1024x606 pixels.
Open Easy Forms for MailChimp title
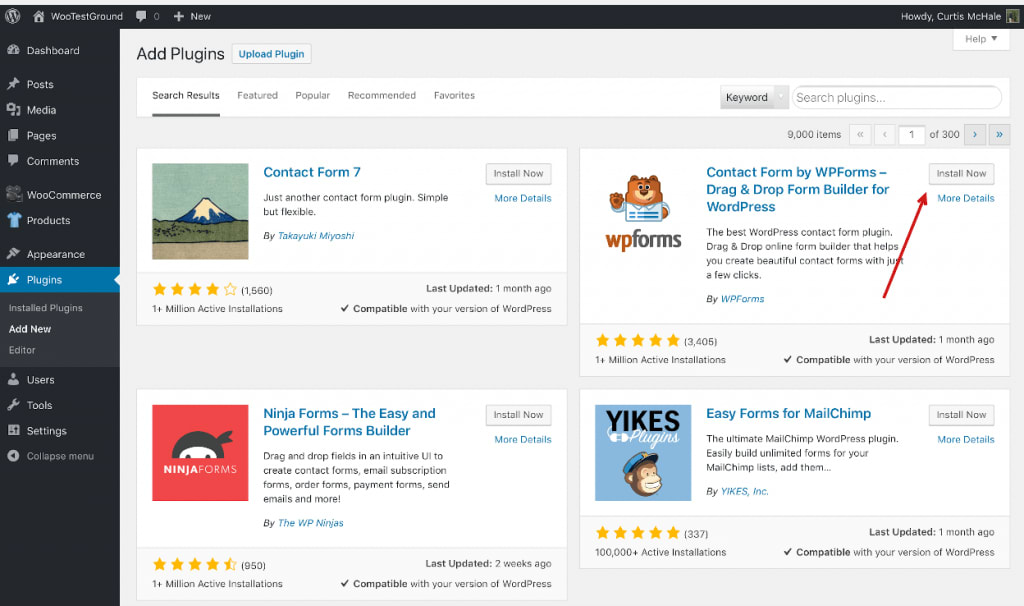coord(788,413)
